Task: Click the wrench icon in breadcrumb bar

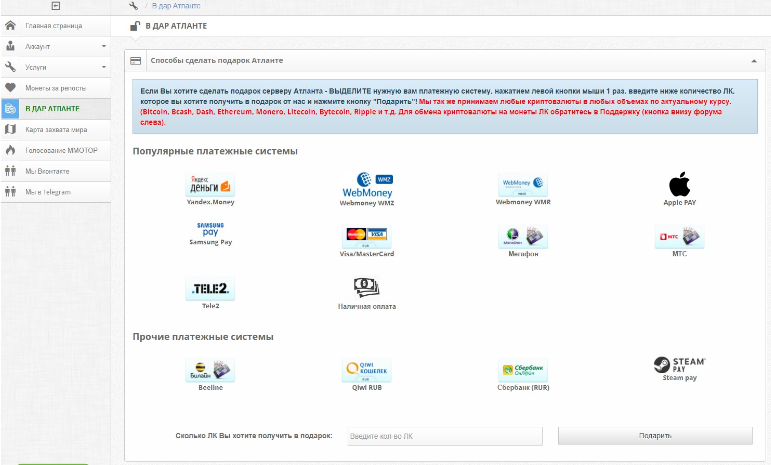Action: (133, 6)
